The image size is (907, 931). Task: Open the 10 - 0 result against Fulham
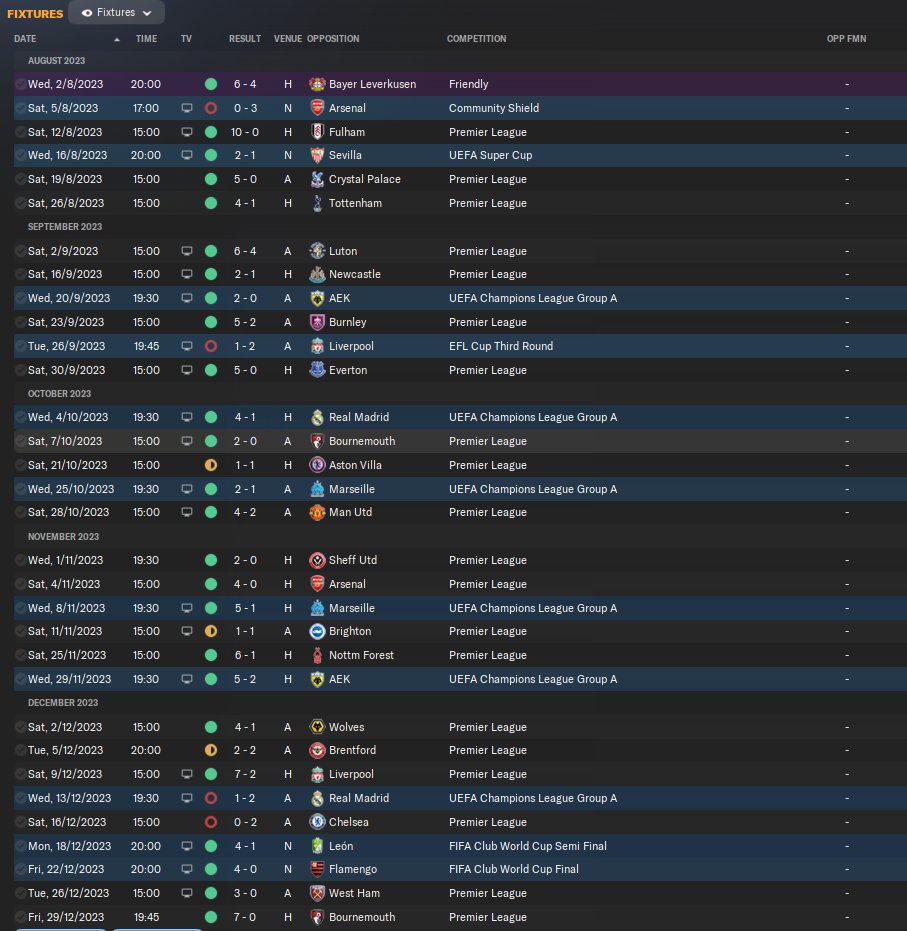pos(245,132)
